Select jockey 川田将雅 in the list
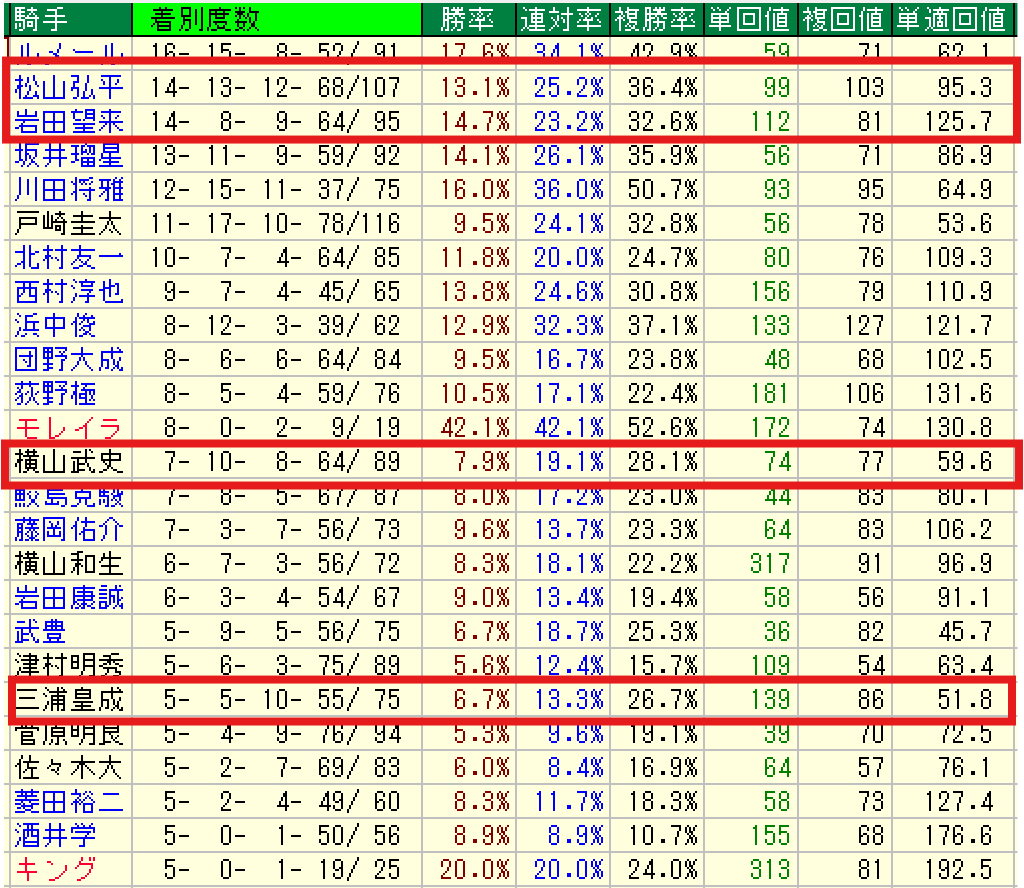This screenshot has width=1024, height=888. (68, 190)
